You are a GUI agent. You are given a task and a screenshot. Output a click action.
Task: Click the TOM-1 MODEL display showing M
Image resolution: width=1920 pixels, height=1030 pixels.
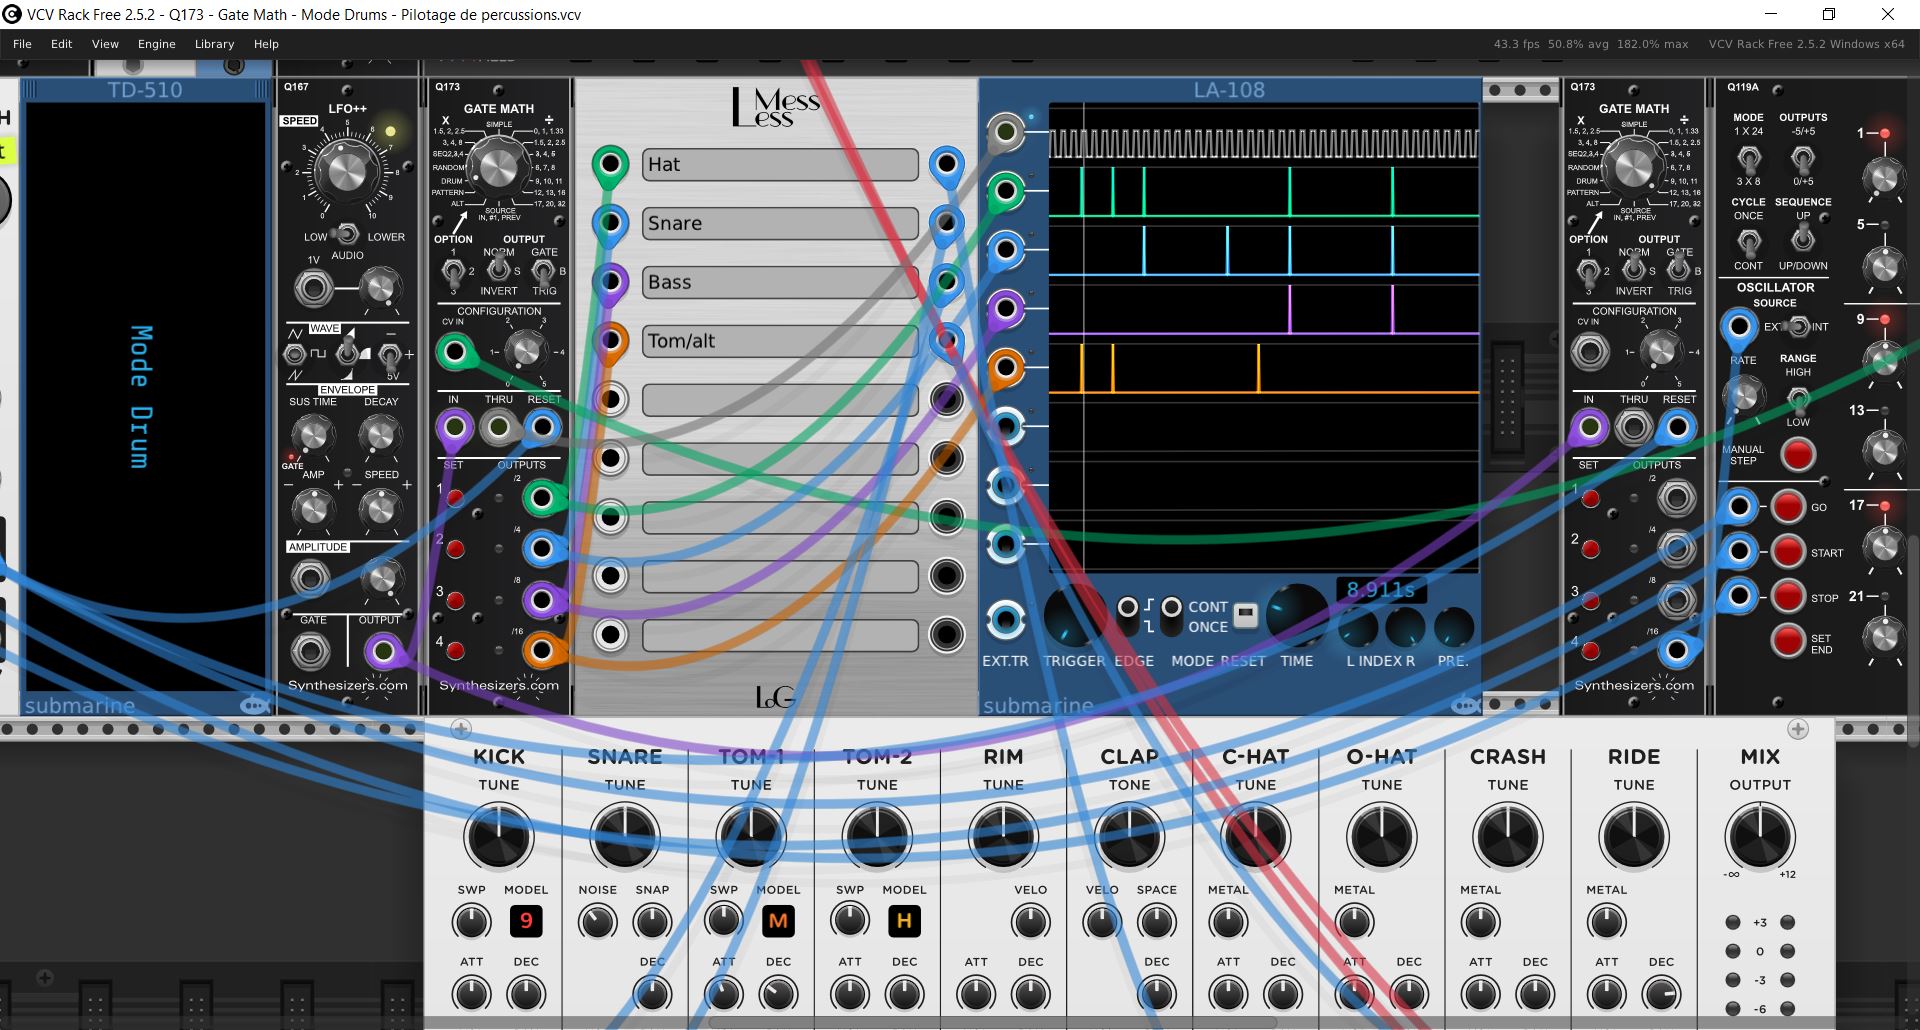[x=778, y=920]
